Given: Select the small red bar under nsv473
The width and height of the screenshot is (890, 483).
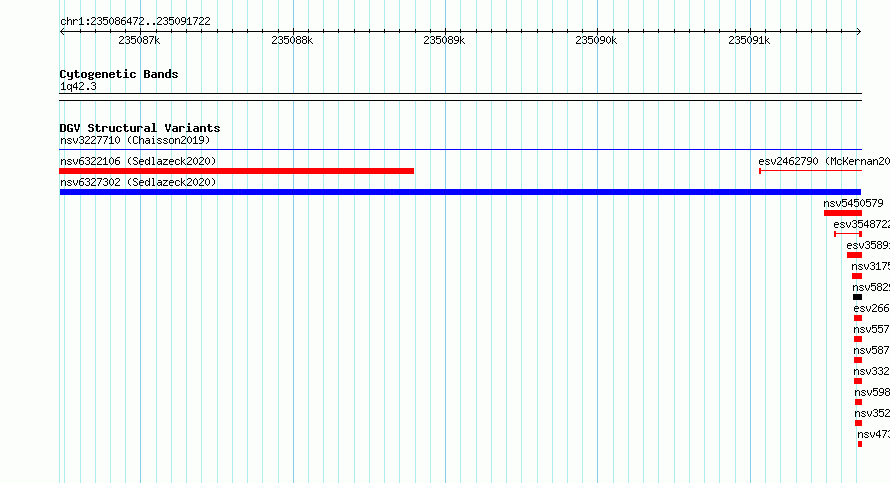Looking at the screenshot, I should point(860,444).
